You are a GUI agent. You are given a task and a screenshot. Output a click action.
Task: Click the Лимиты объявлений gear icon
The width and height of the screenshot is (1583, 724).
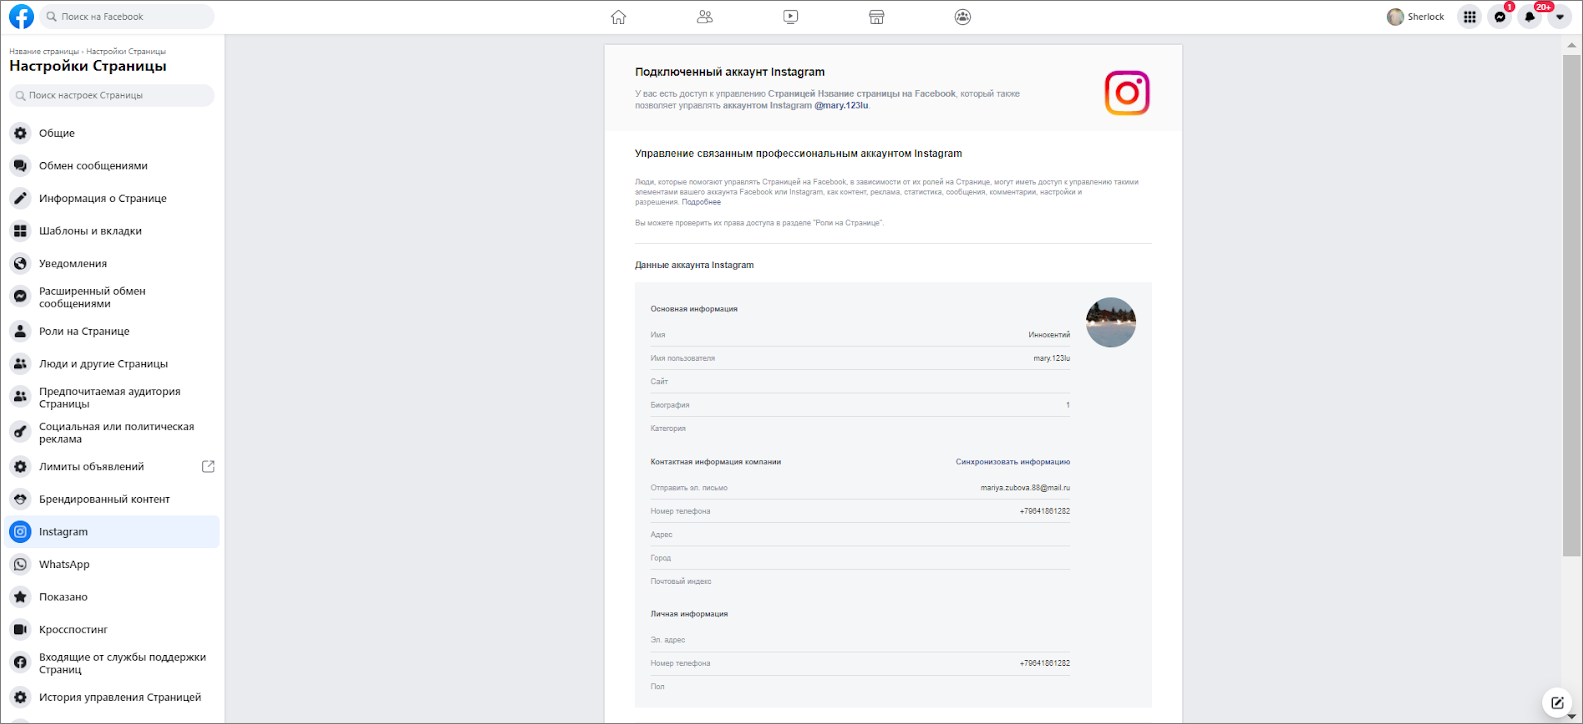click(x=20, y=467)
